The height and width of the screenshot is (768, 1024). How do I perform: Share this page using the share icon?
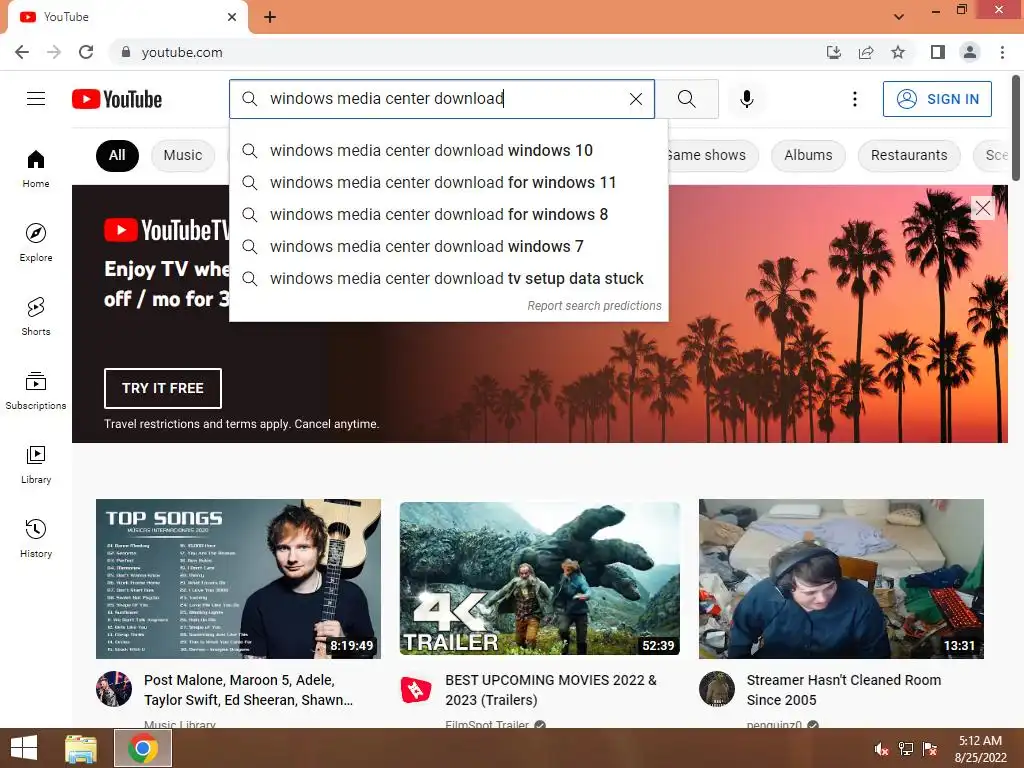pyautogui.click(x=866, y=52)
